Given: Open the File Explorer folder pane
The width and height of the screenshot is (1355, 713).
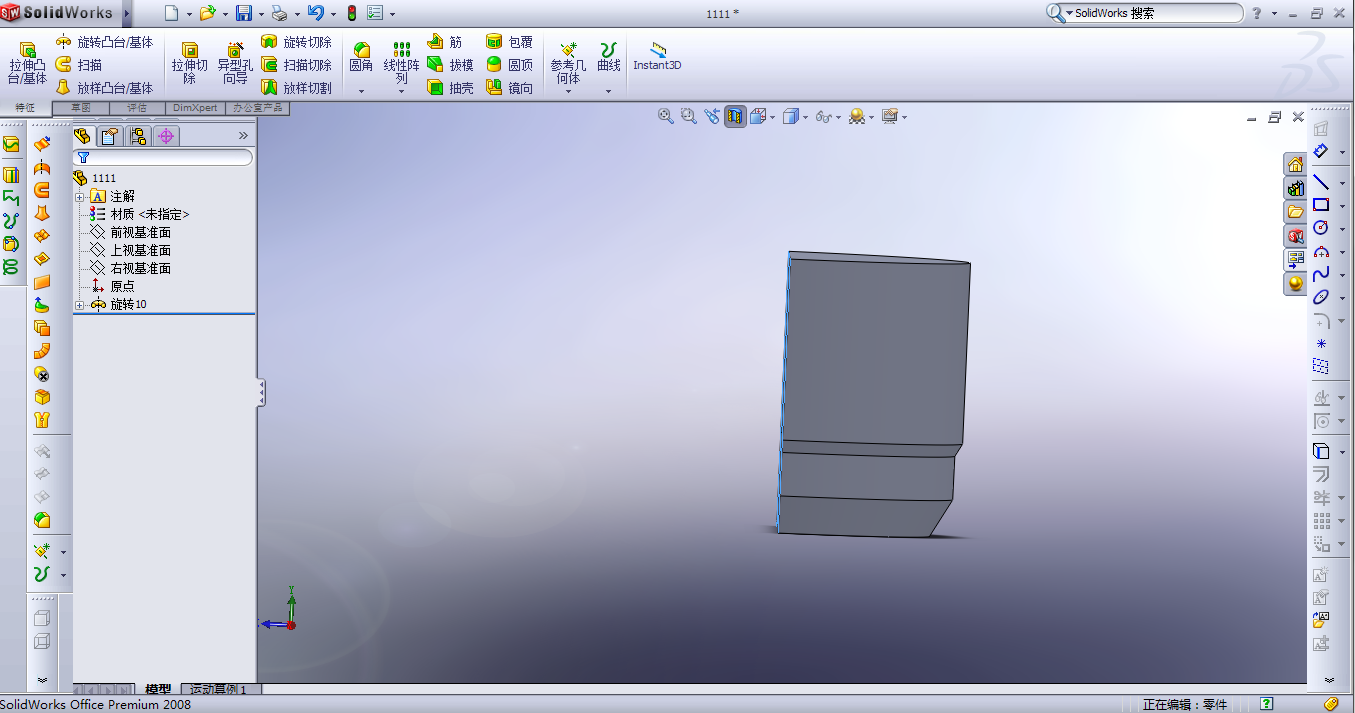Looking at the screenshot, I should (1295, 212).
